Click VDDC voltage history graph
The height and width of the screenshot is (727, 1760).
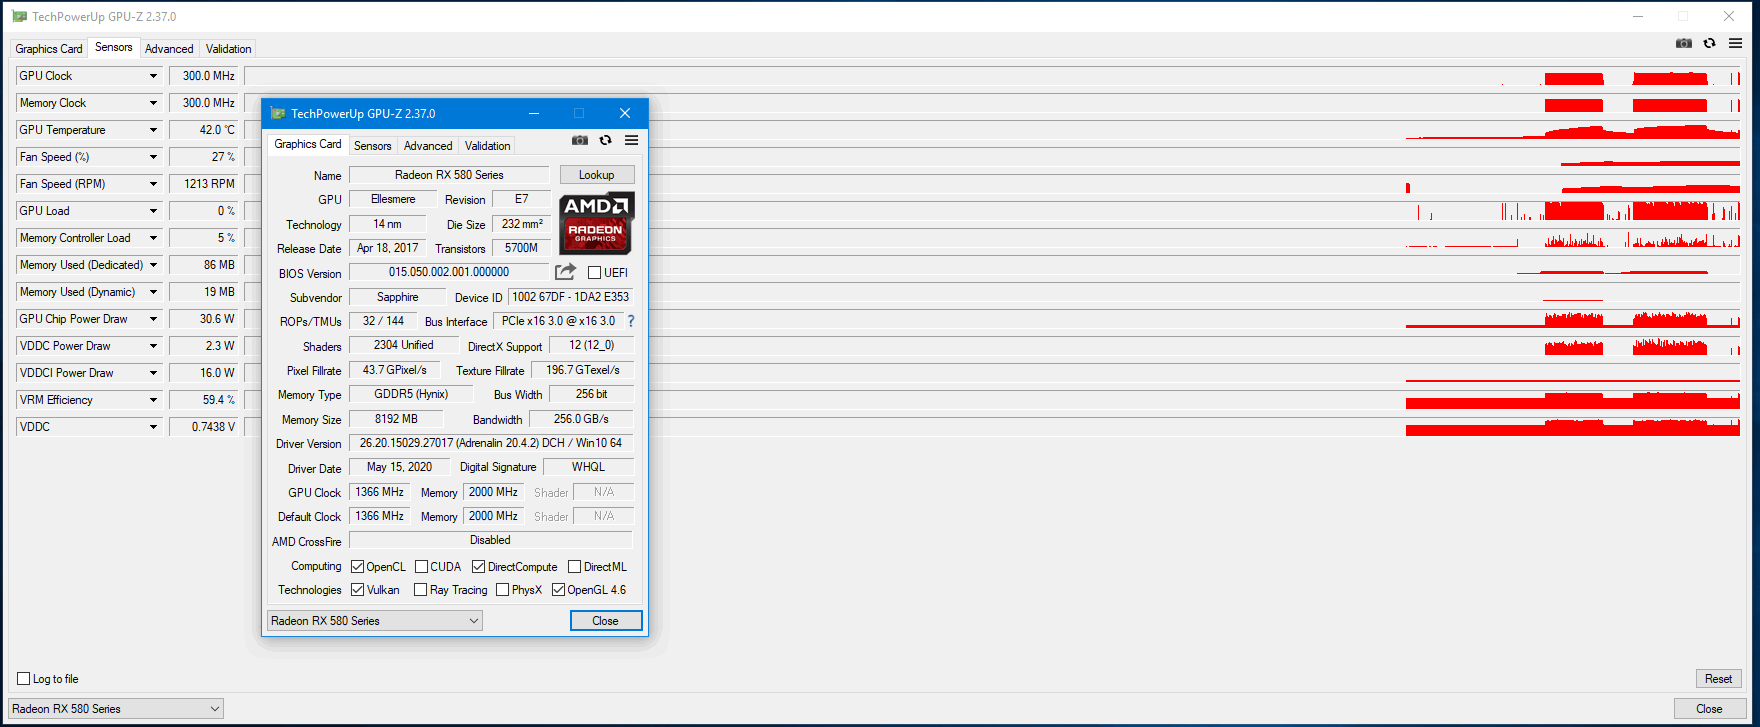(993, 427)
